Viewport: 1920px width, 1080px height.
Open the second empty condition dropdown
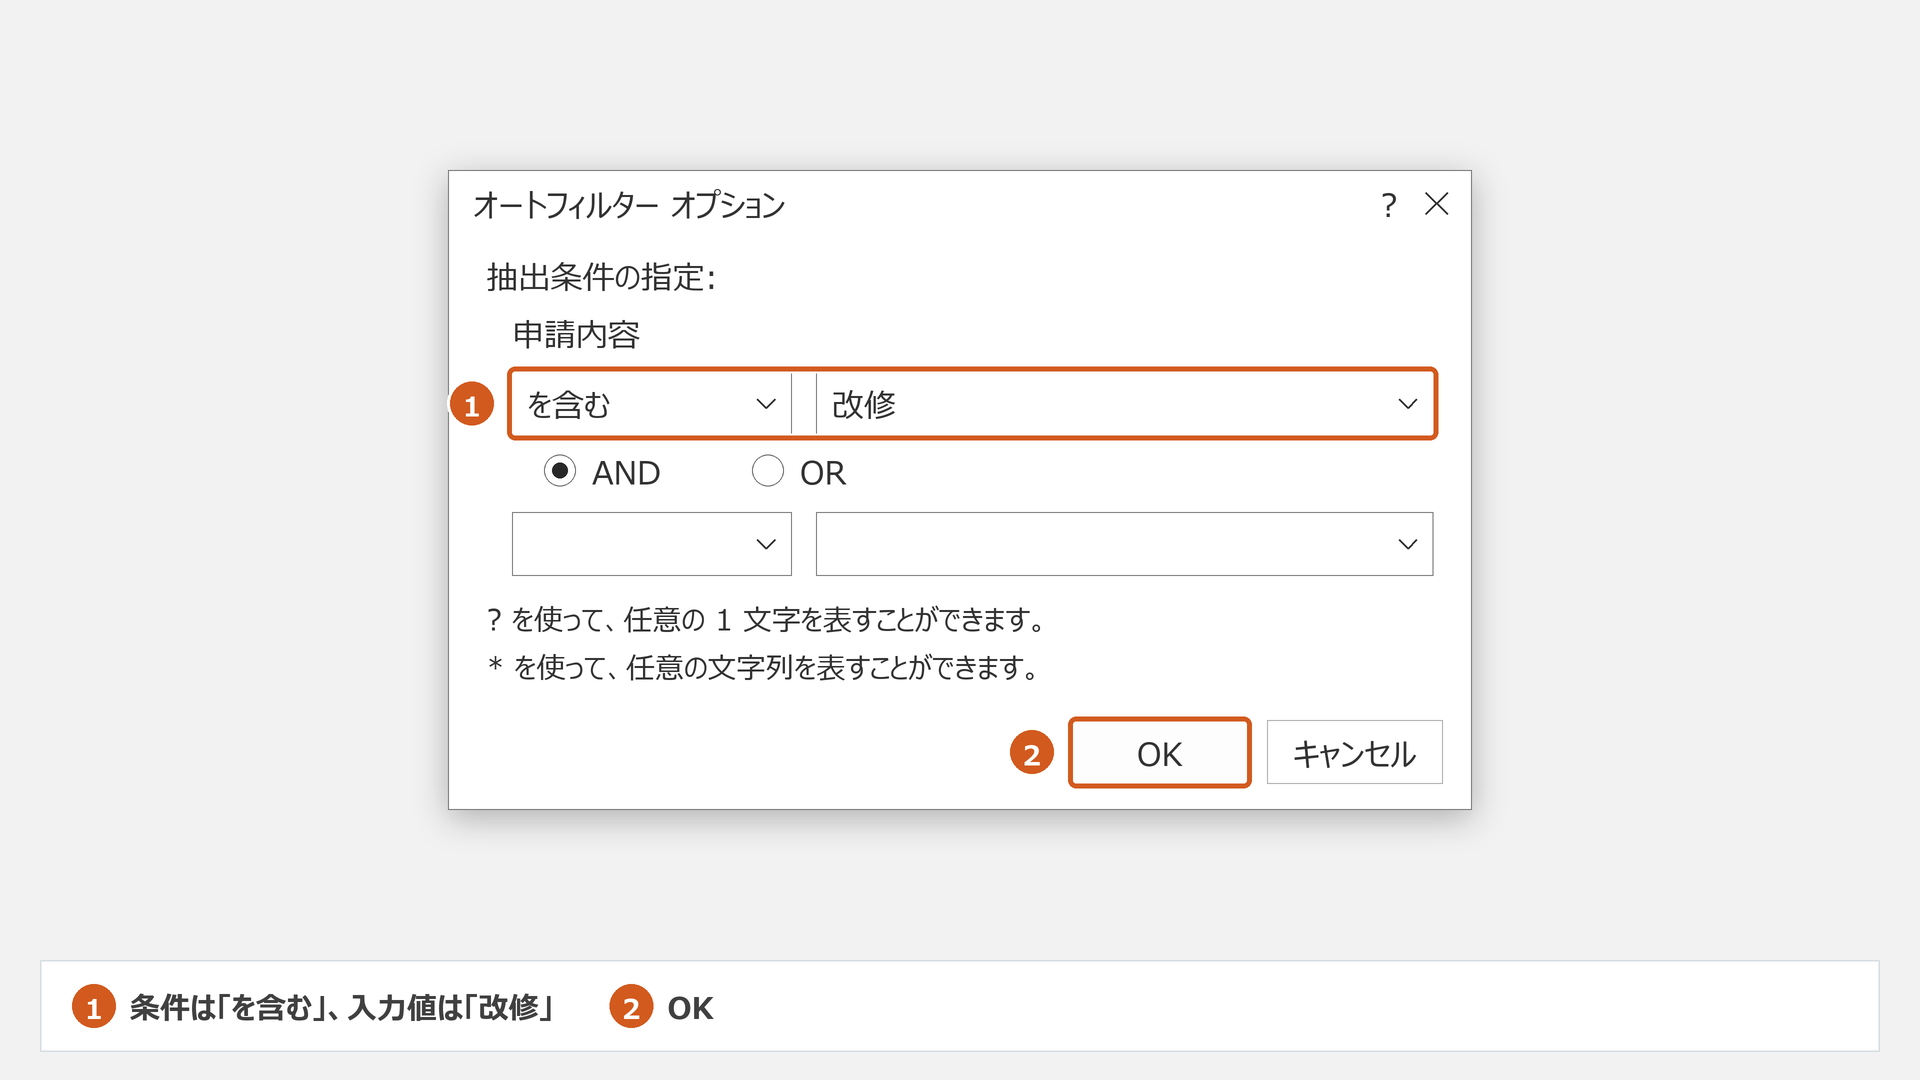tap(652, 544)
